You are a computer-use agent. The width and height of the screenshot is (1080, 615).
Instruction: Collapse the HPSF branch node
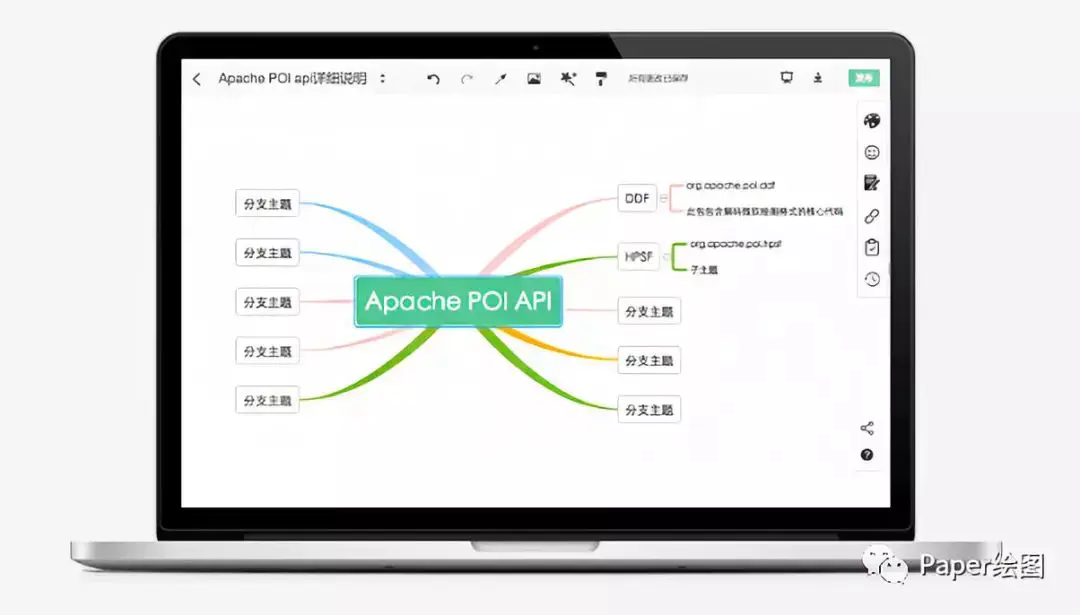(x=663, y=257)
